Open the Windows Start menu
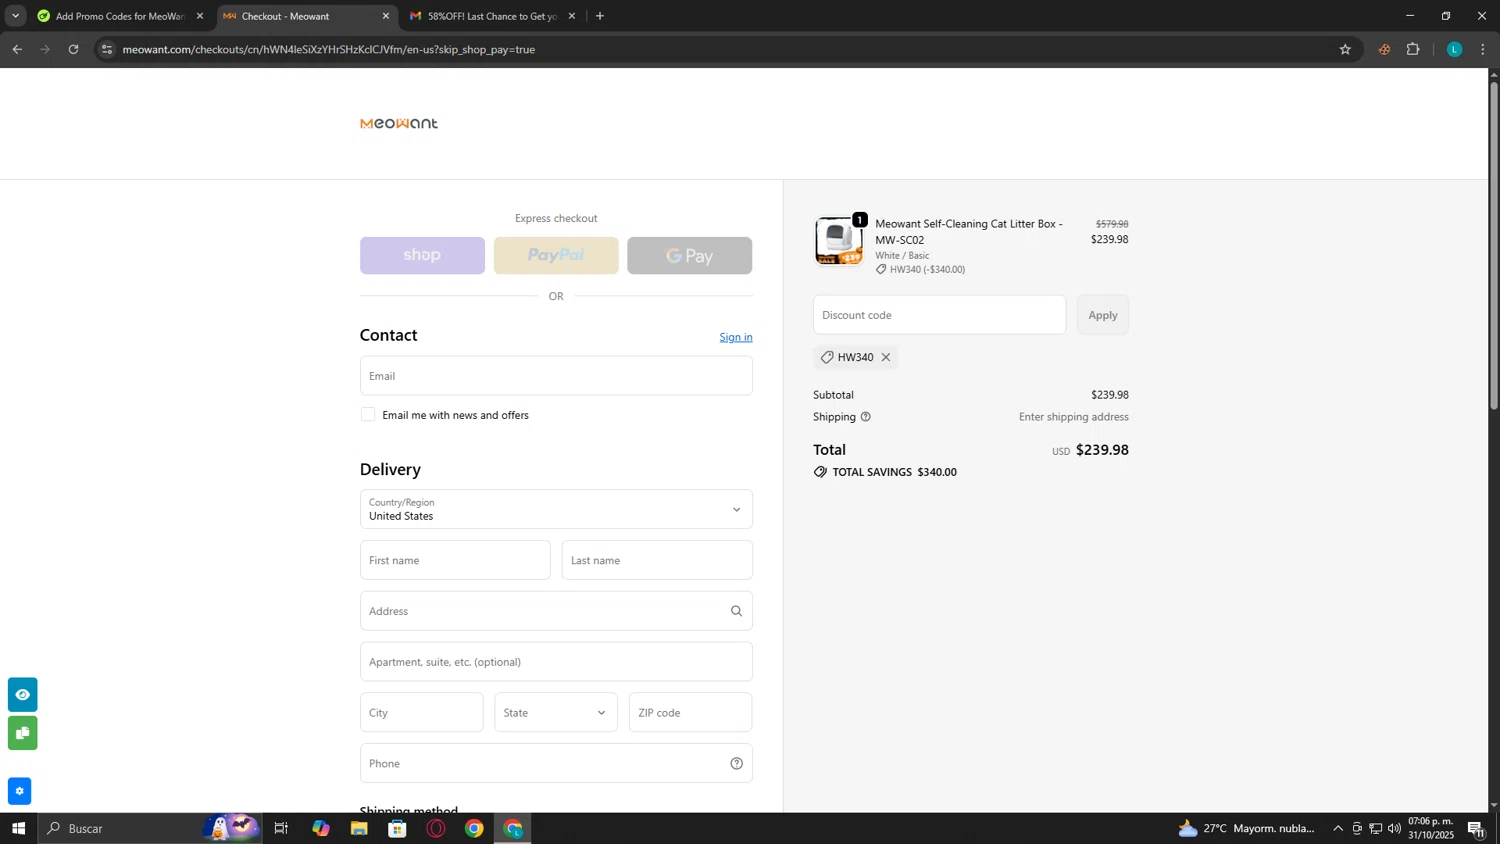 point(18,828)
